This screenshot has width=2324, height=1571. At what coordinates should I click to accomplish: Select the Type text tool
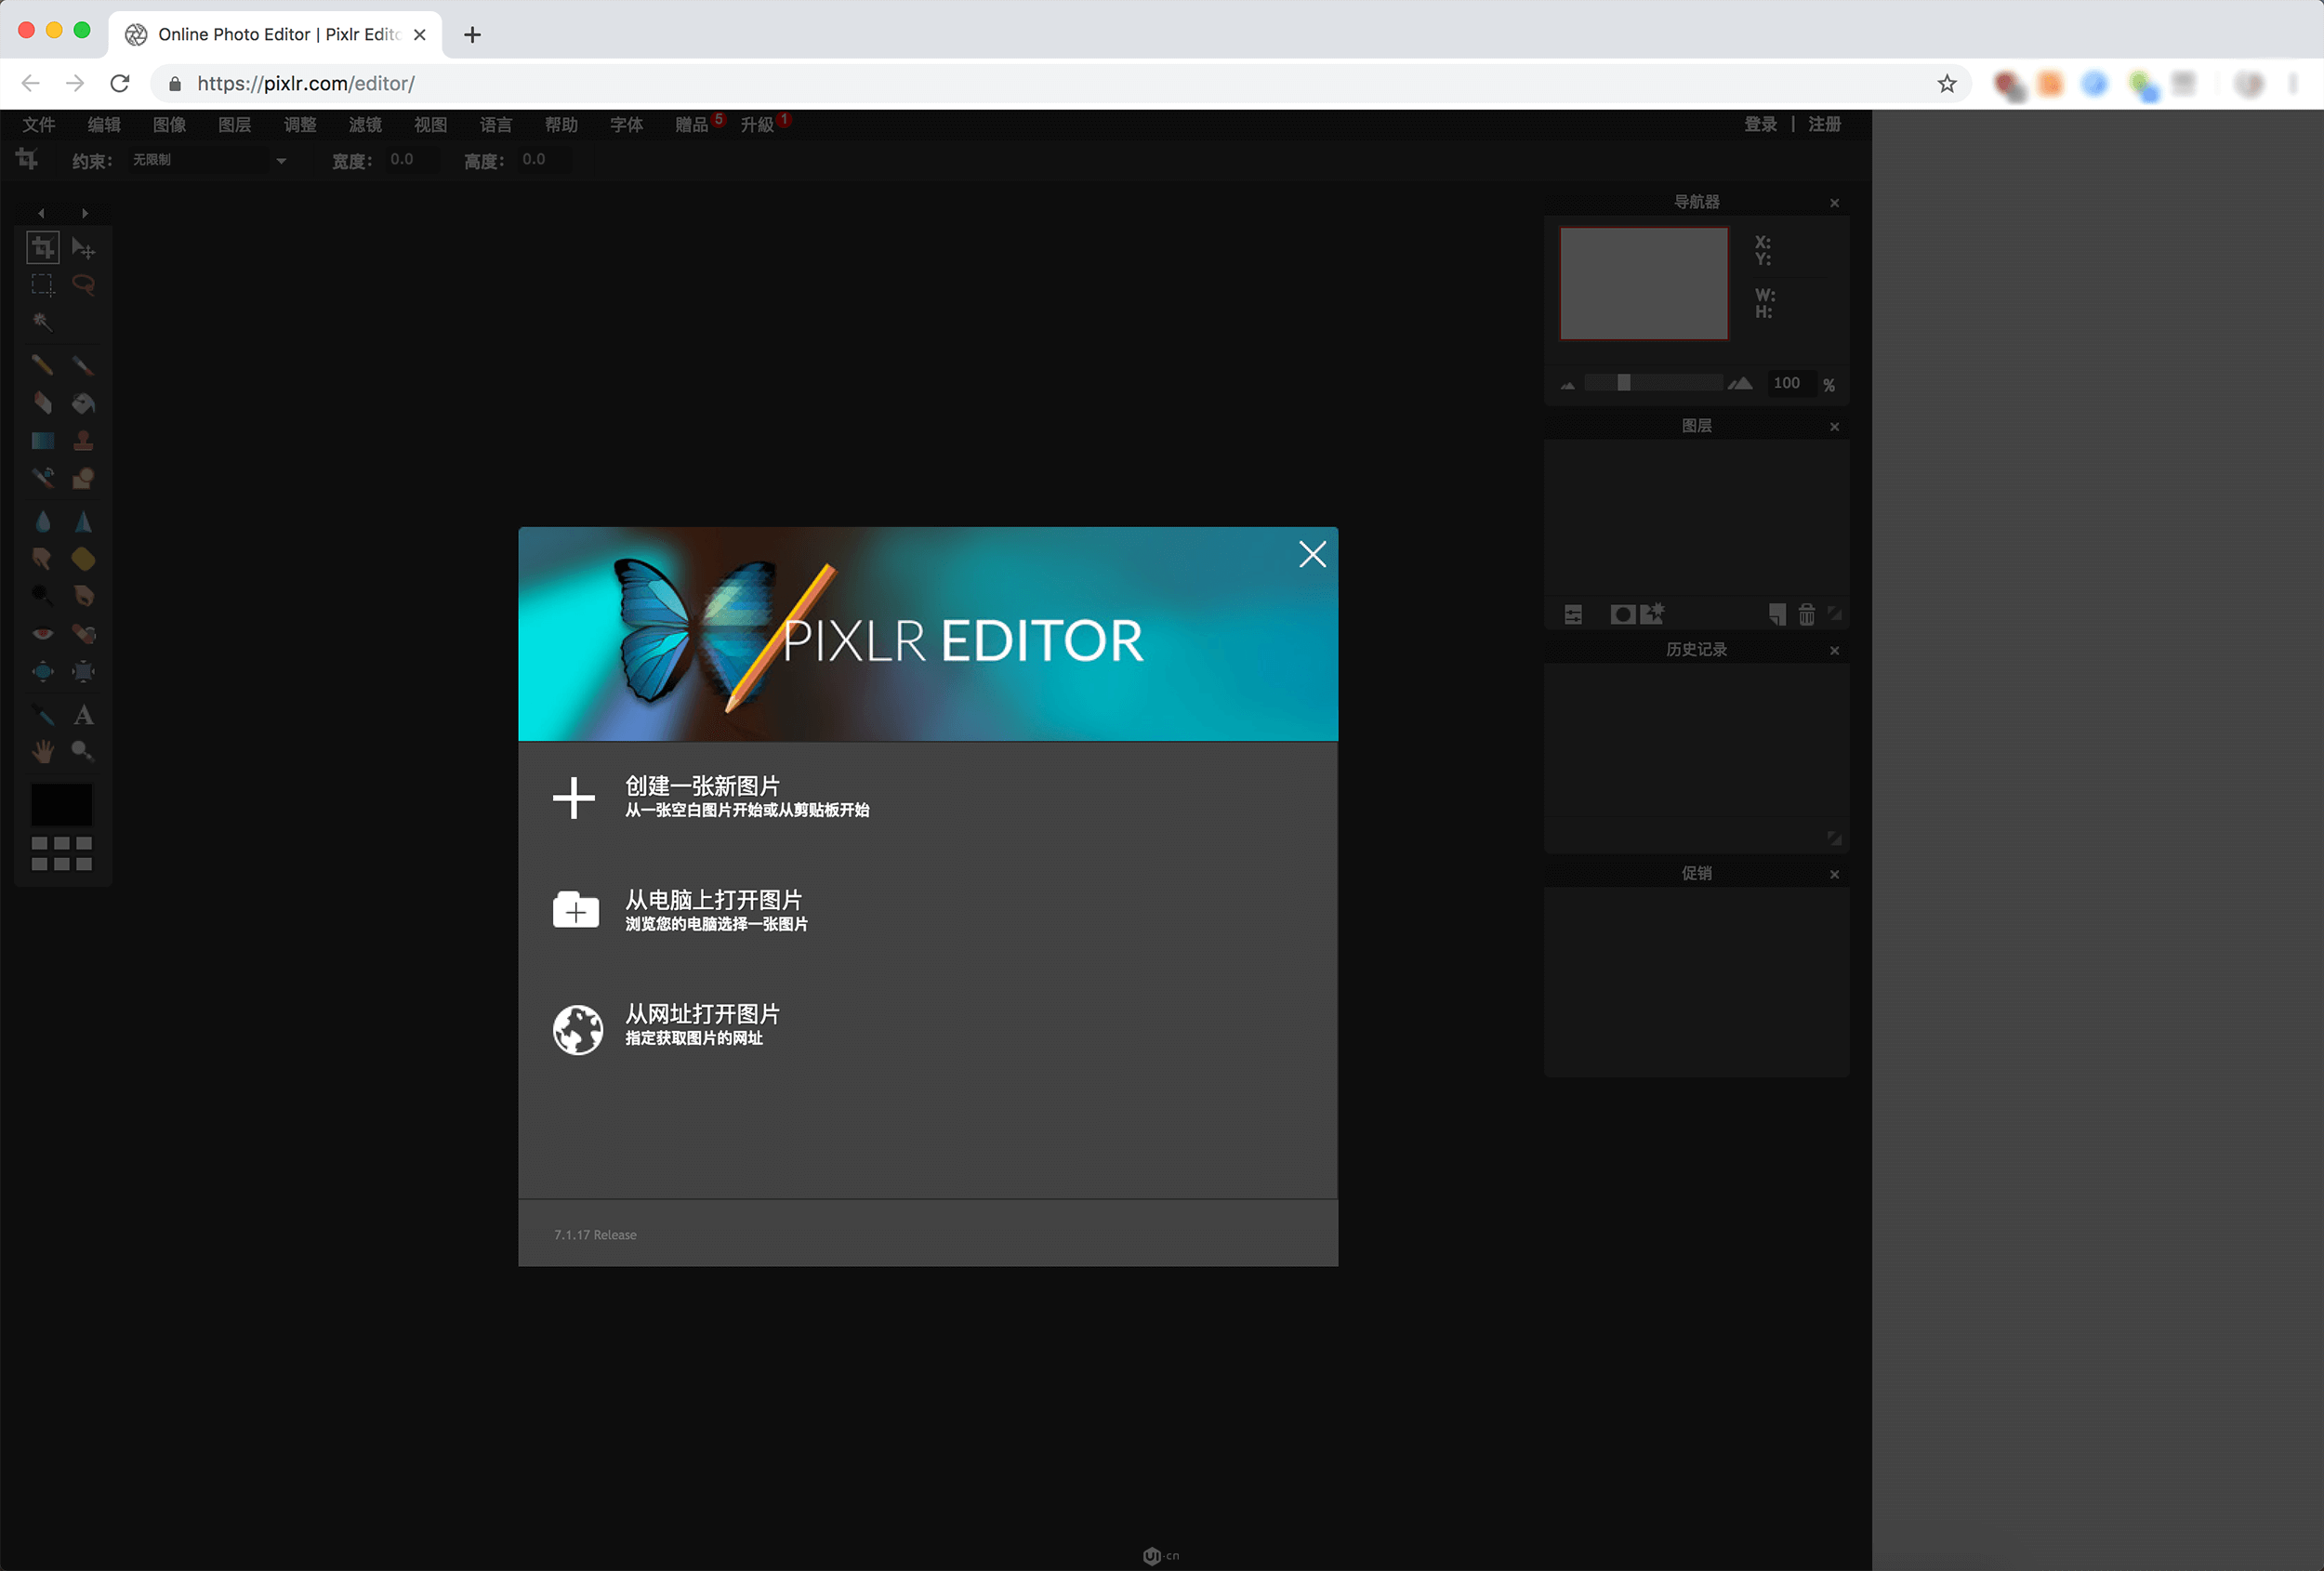click(84, 714)
